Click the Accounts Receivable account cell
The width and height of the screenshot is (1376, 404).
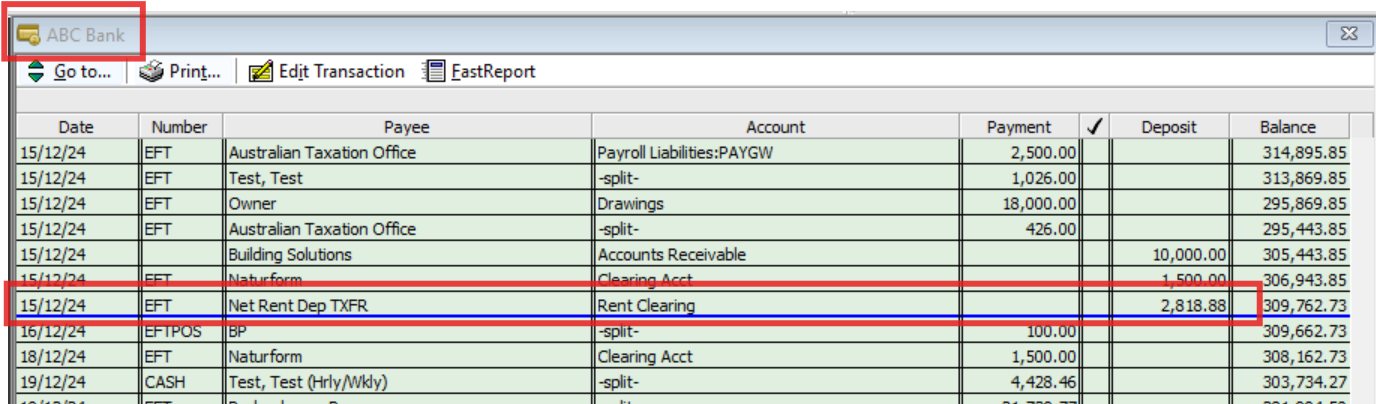(776, 254)
